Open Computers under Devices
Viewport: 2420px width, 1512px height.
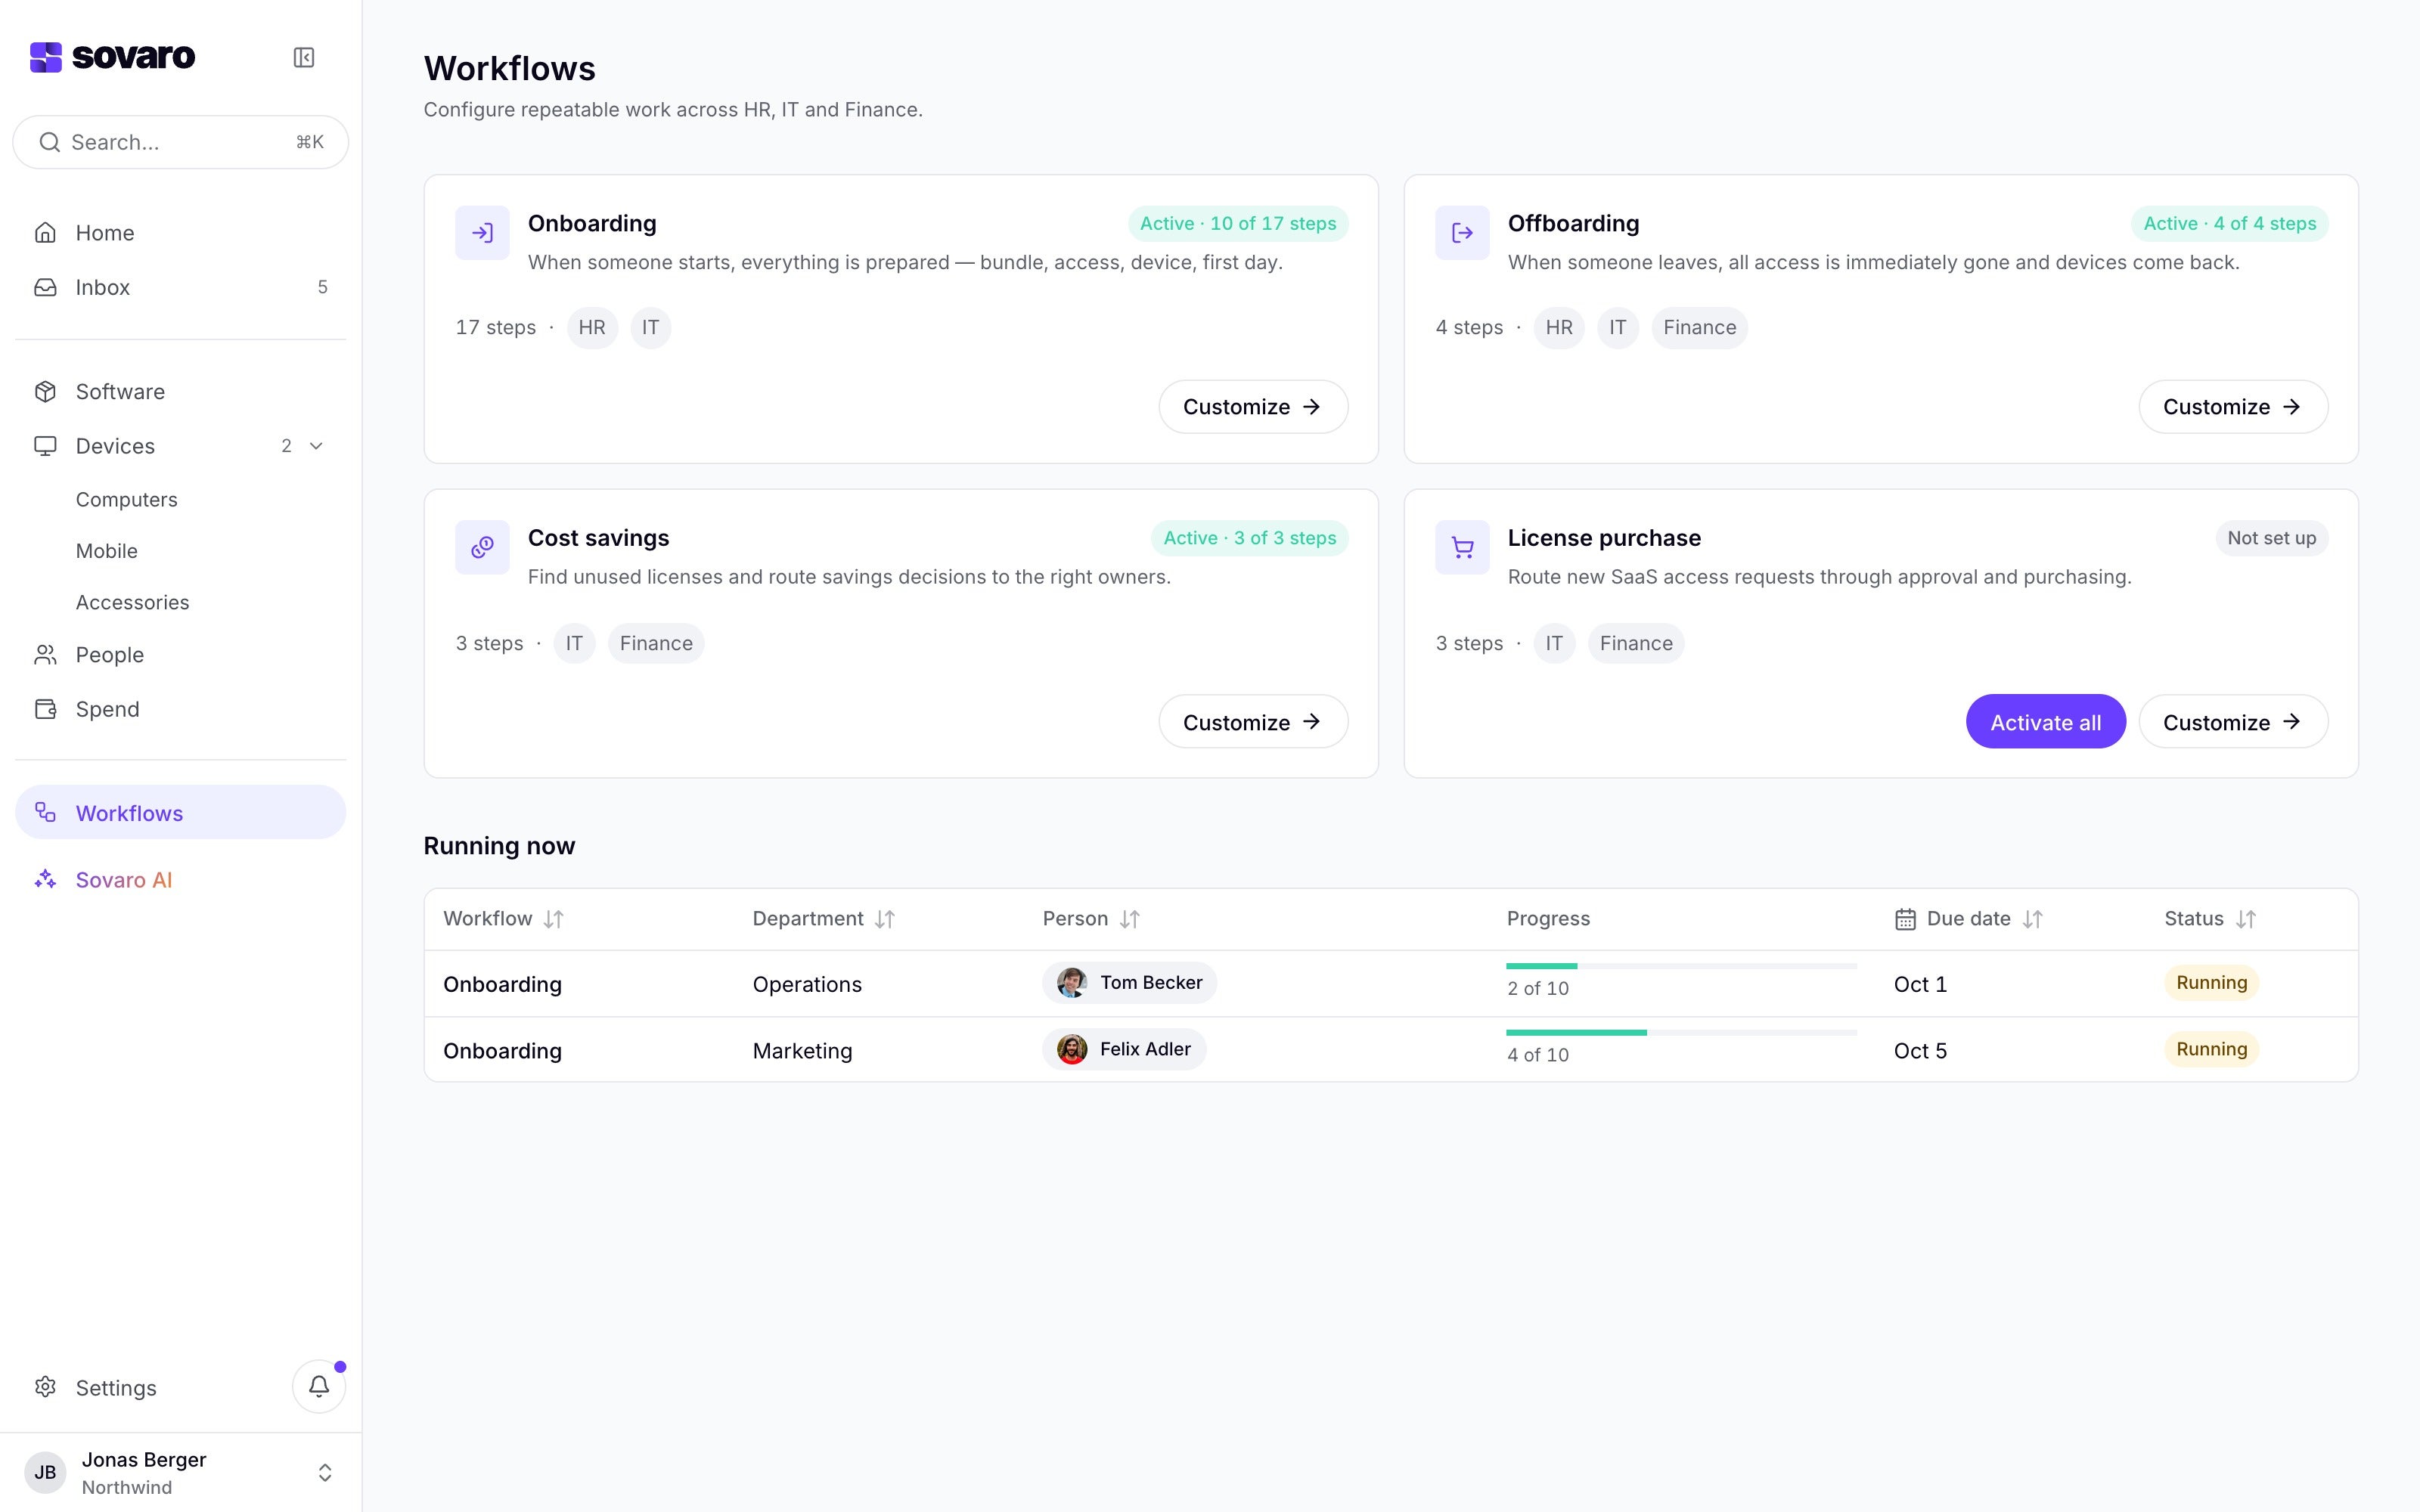pos(126,499)
